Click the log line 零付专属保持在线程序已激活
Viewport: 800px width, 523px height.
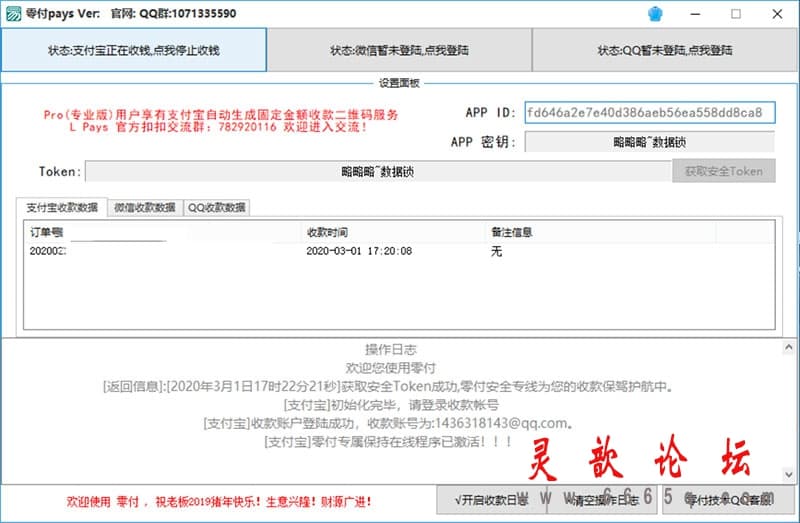pos(388,442)
